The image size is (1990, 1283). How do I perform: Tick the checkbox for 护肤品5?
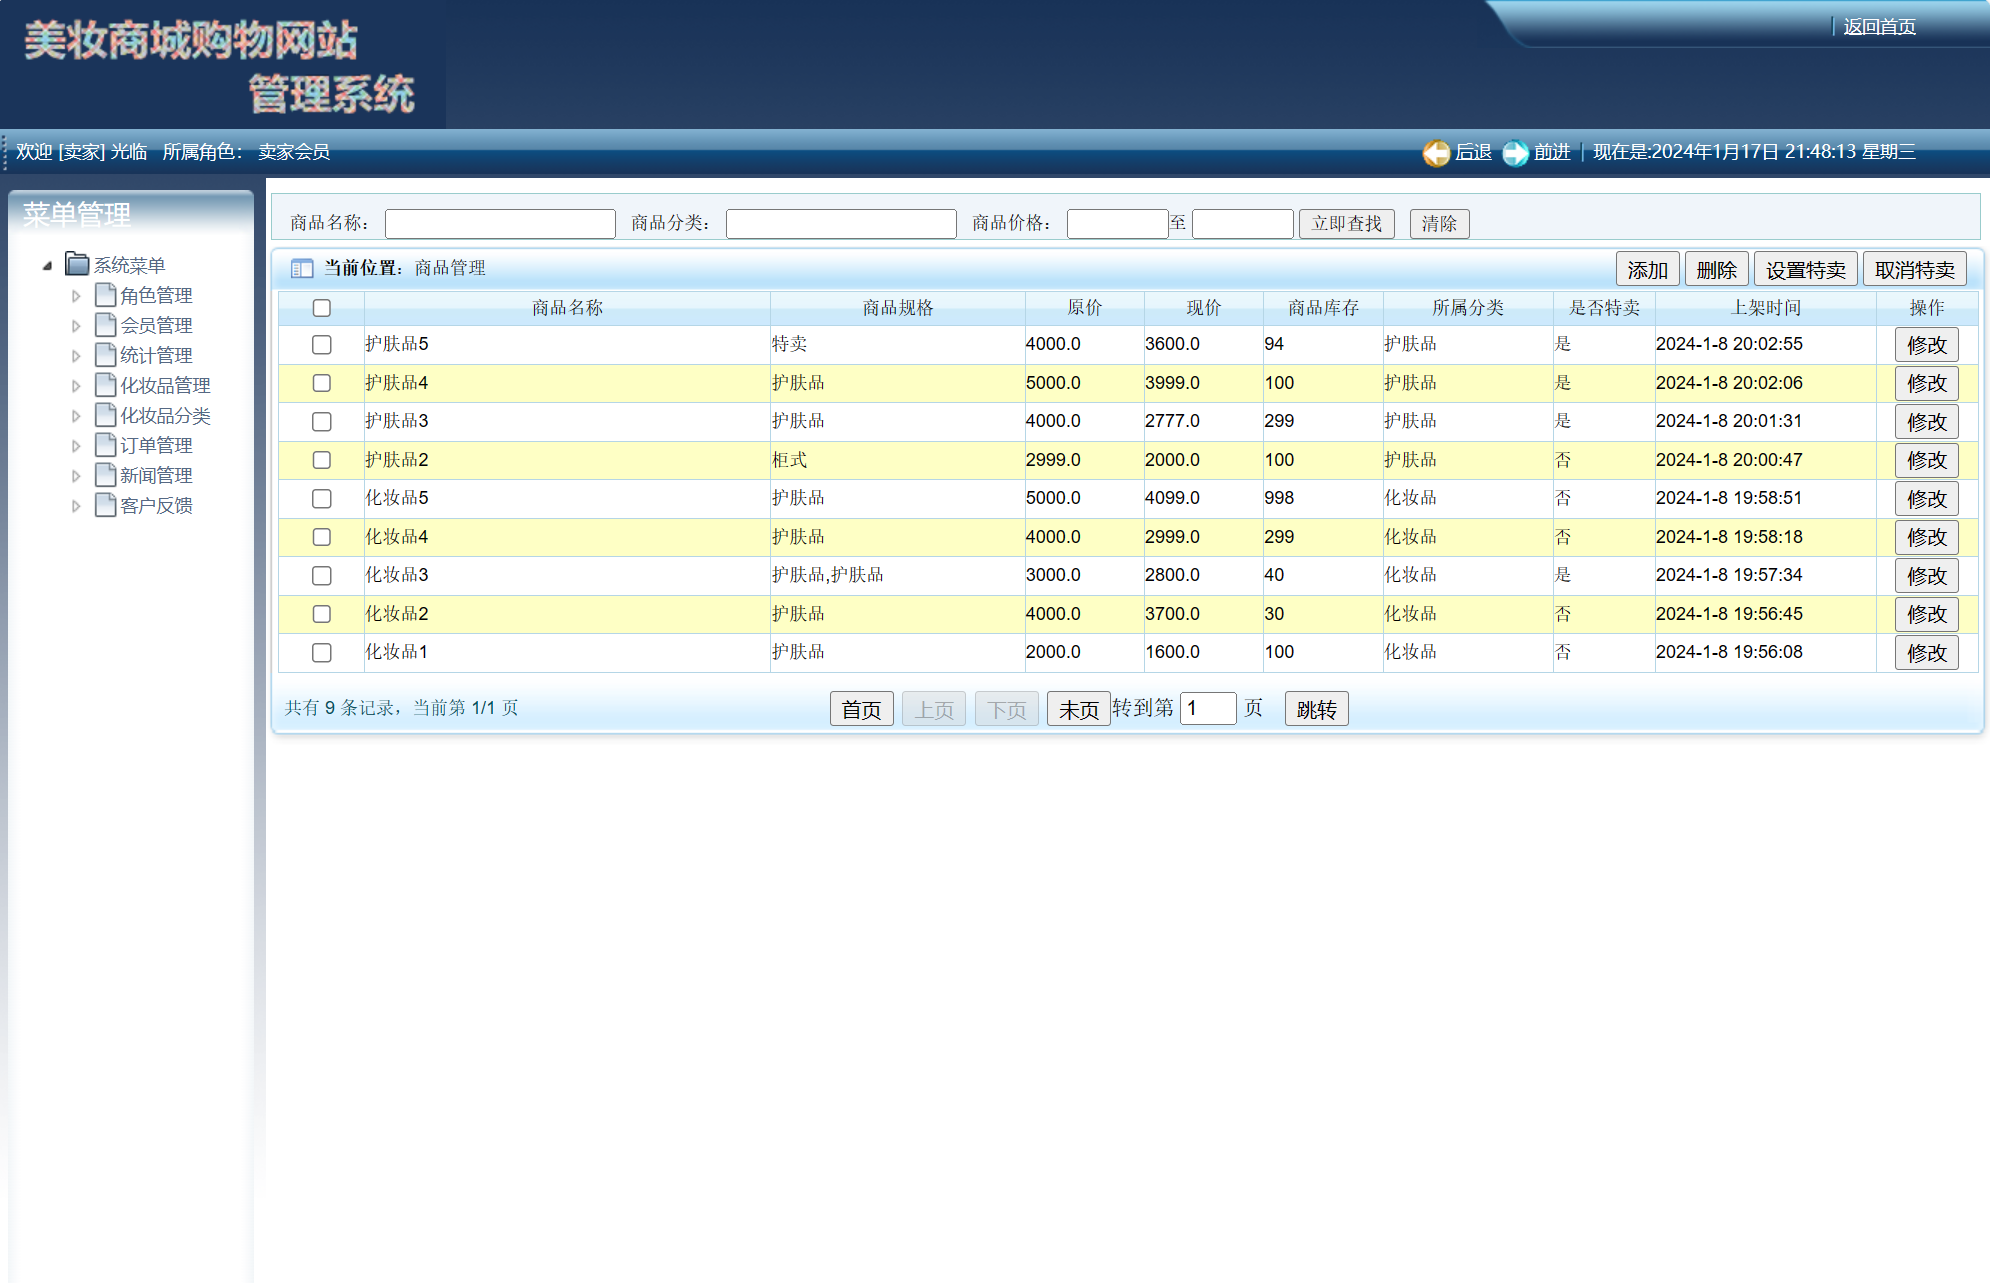coord(321,345)
